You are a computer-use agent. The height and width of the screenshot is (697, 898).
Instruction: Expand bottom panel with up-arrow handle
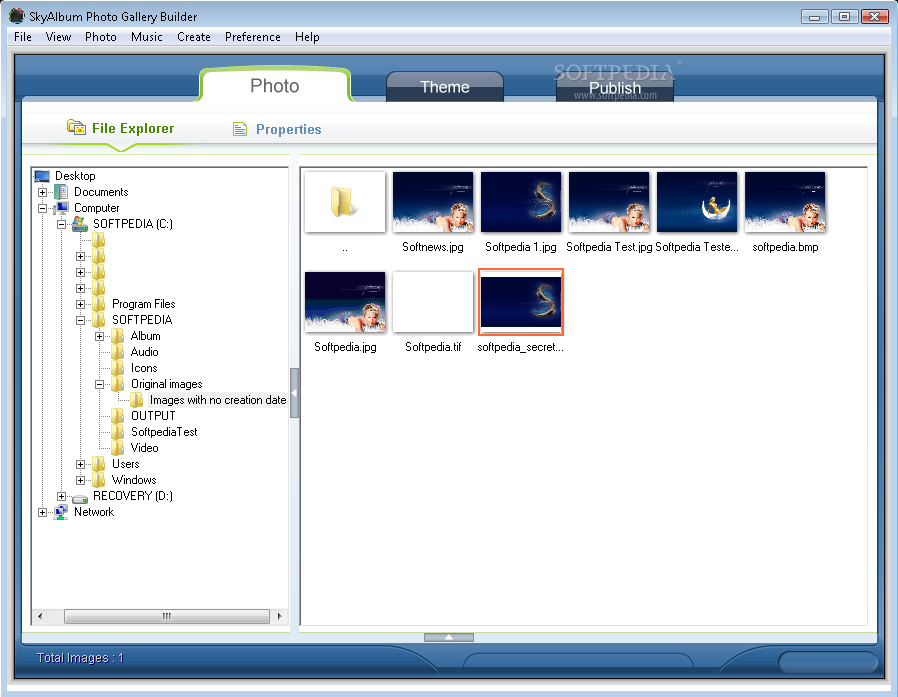pos(448,637)
